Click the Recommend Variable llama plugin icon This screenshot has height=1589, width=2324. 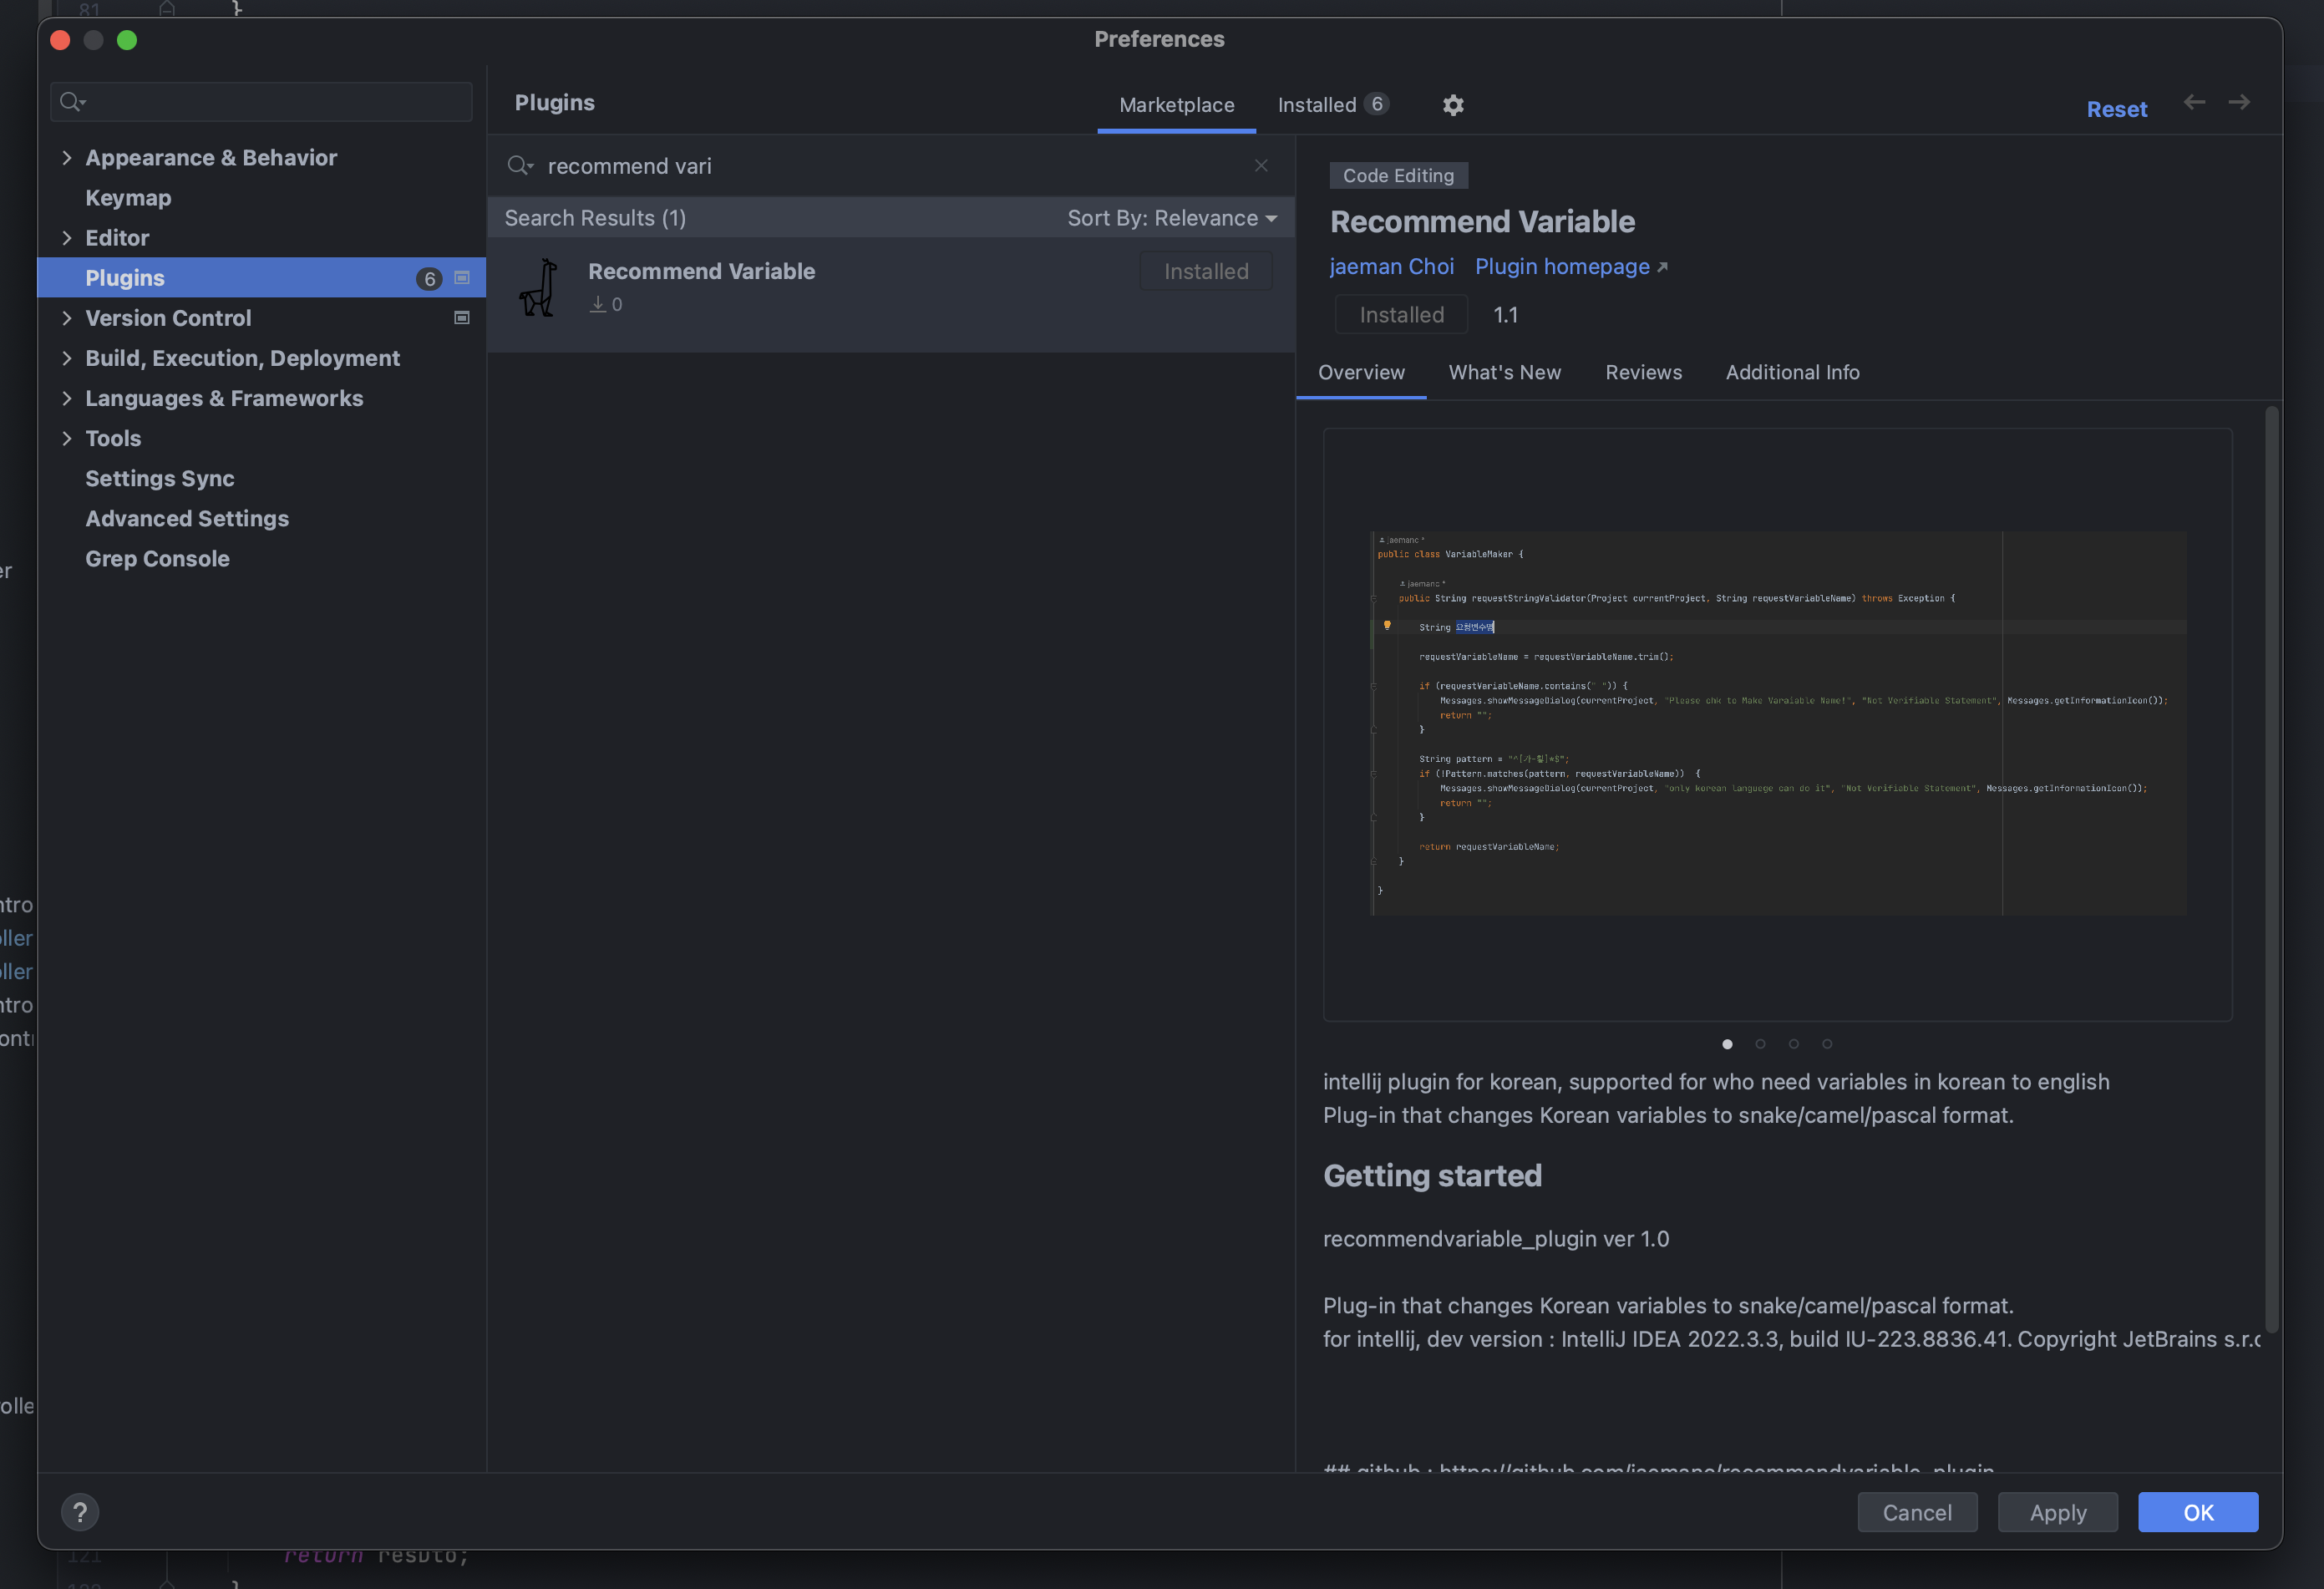point(539,288)
